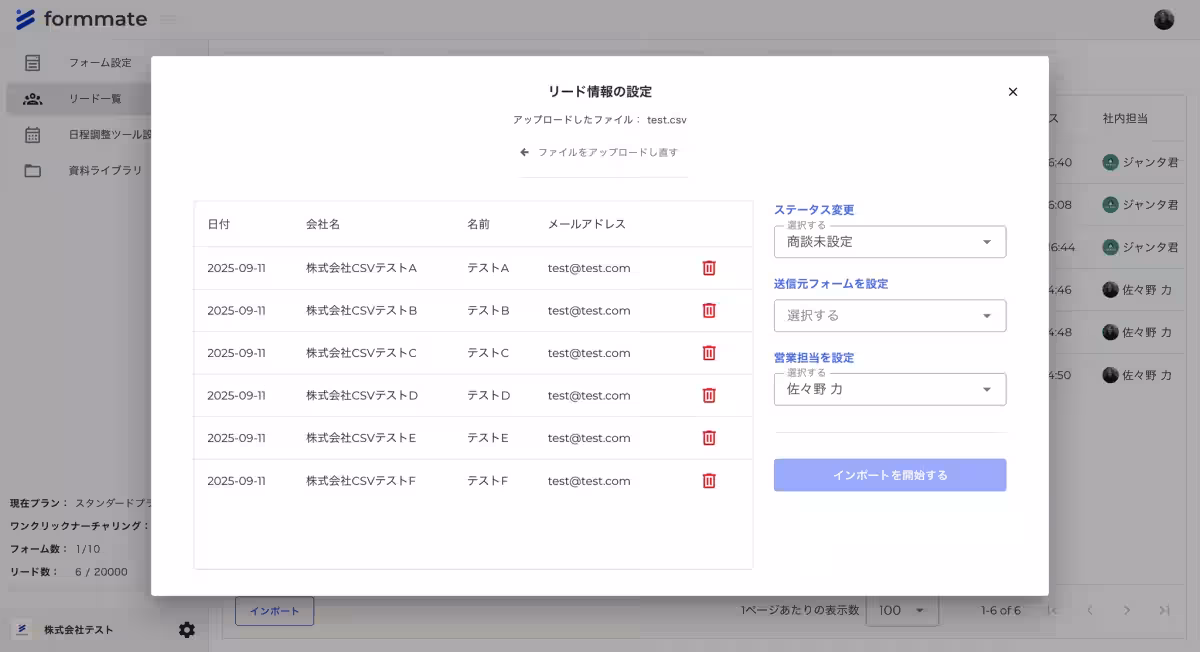Close the リード情報の設定 modal with the X
Screen dimensions: 1200x652
(x=1012, y=91)
